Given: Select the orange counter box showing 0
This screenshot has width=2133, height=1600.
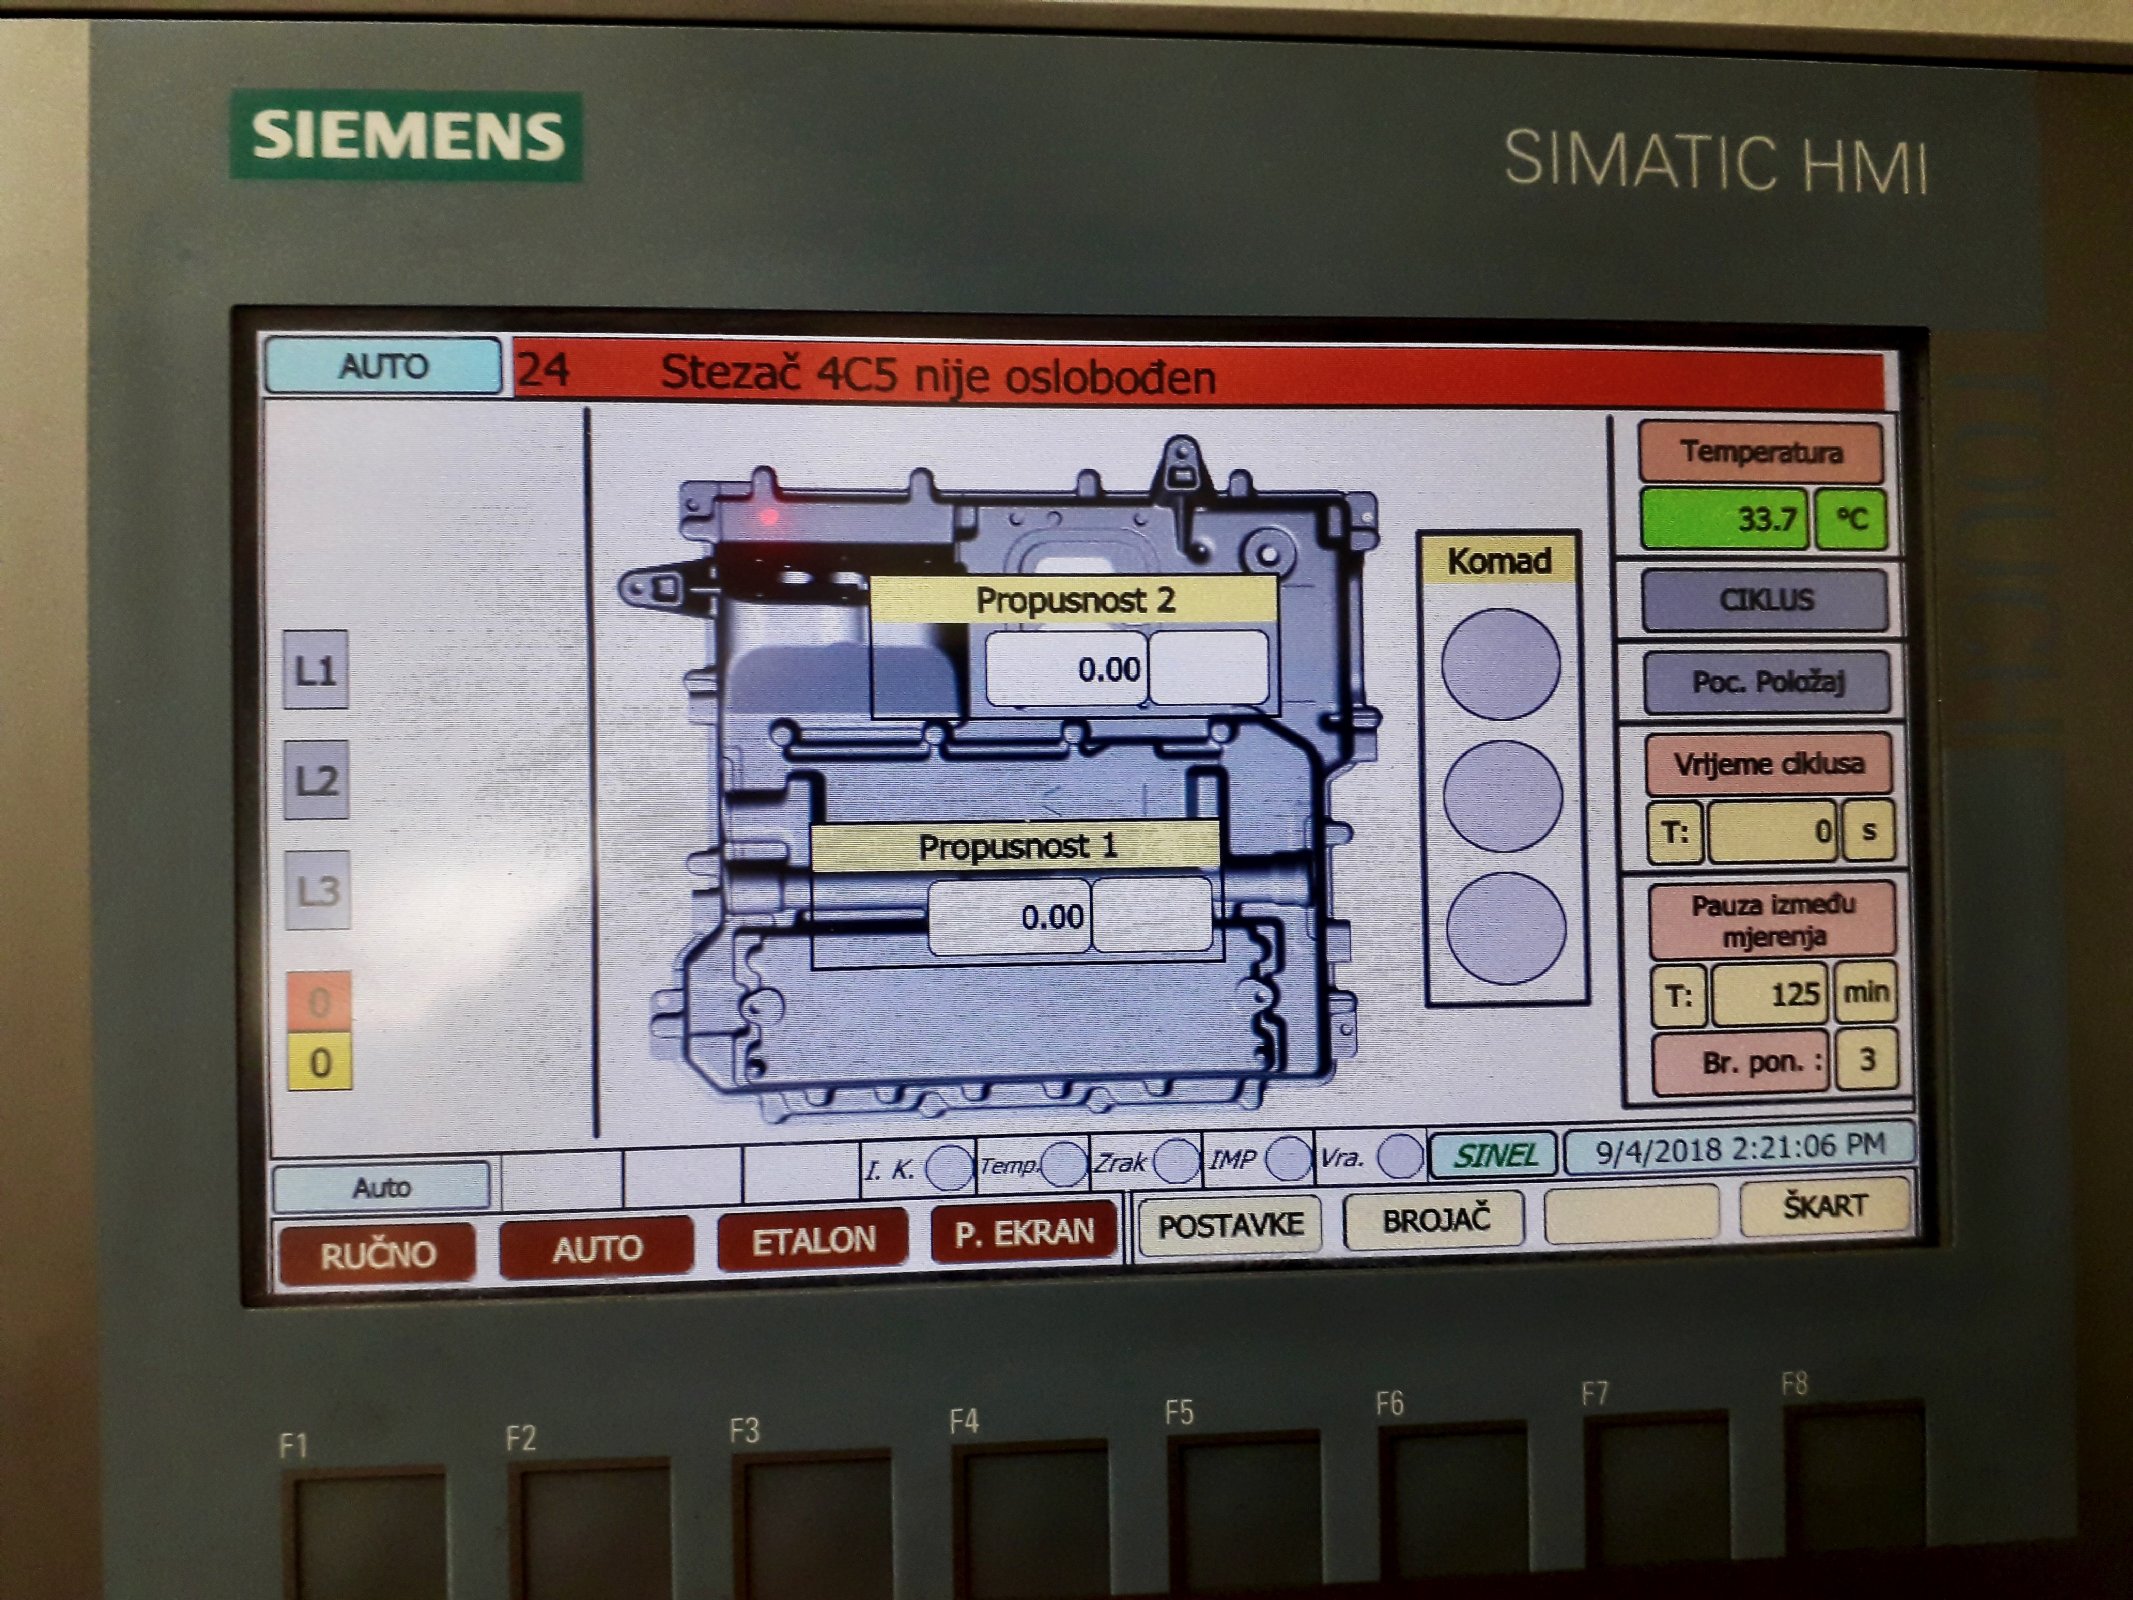Looking at the screenshot, I should pyautogui.click(x=319, y=1001).
